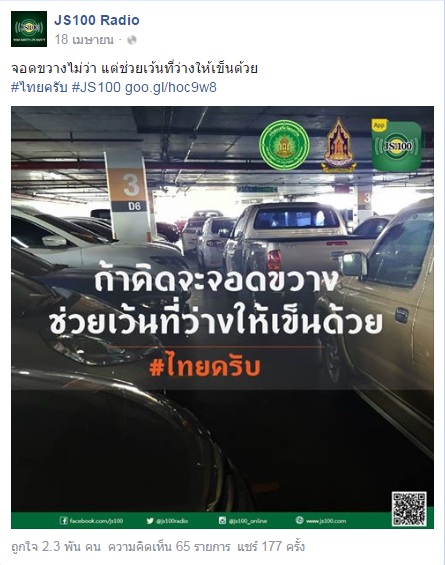Screen dimensions: 445x565
Task: Open the 65 comments list
Action: pos(169,546)
